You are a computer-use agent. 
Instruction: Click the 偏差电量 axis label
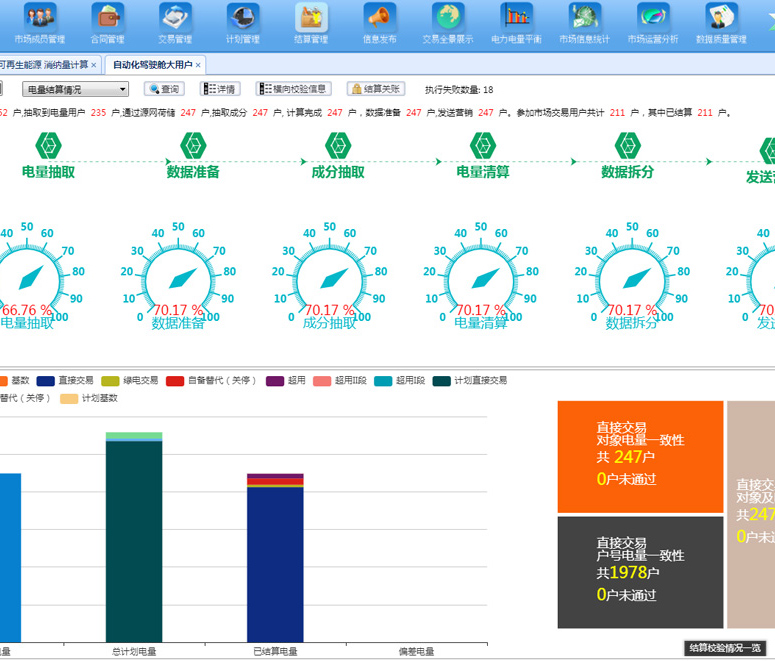pyautogui.click(x=416, y=652)
